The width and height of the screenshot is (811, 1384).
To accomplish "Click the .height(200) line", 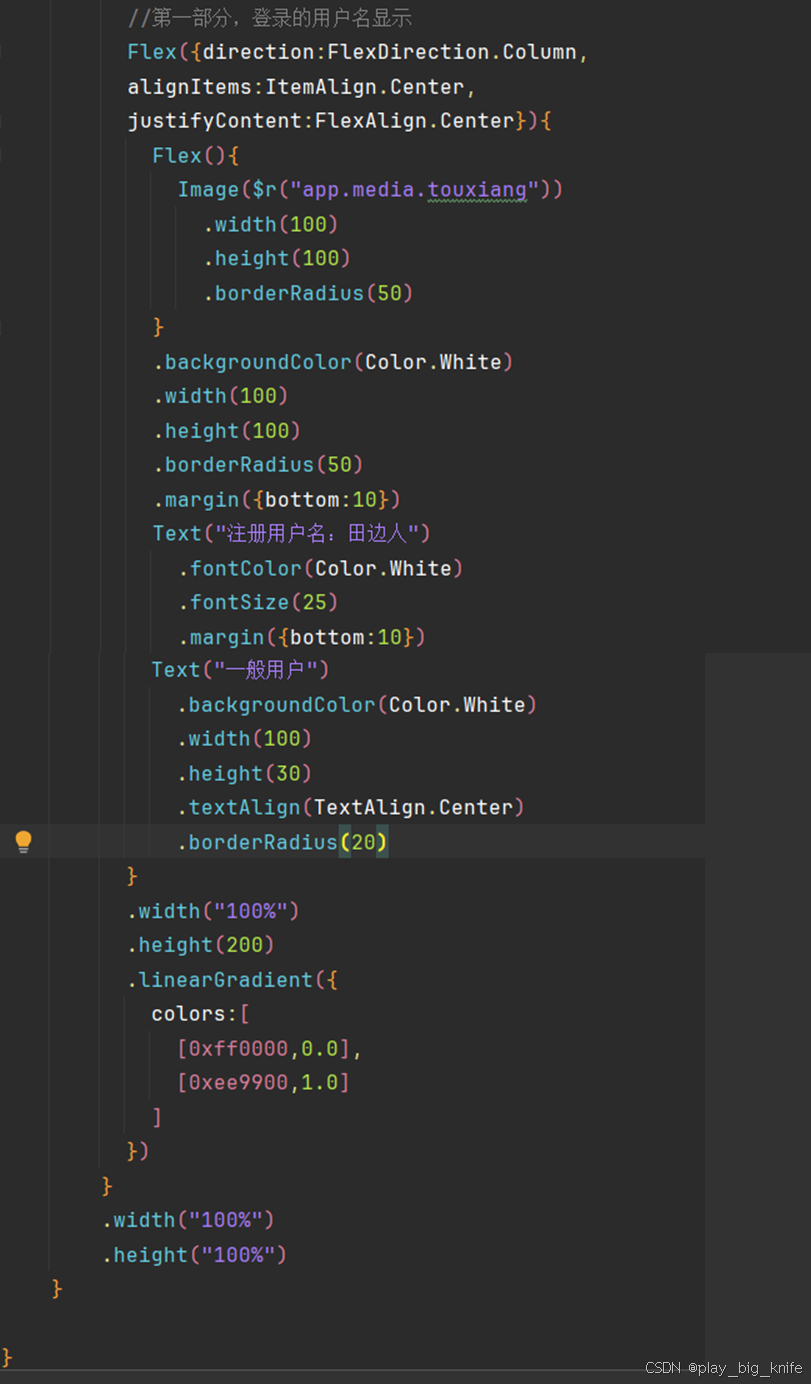I will coord(200,945).
